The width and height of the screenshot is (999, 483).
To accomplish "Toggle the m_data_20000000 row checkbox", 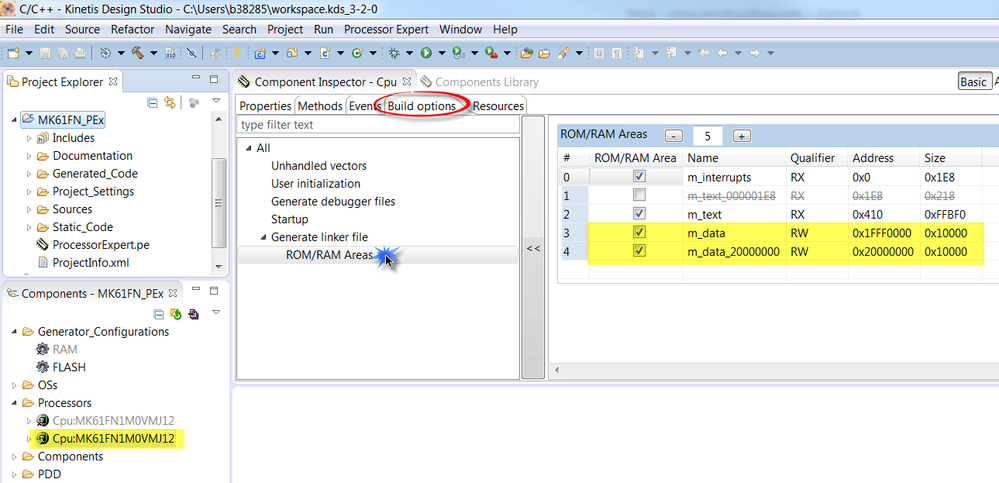I will [x=639, y=251].
